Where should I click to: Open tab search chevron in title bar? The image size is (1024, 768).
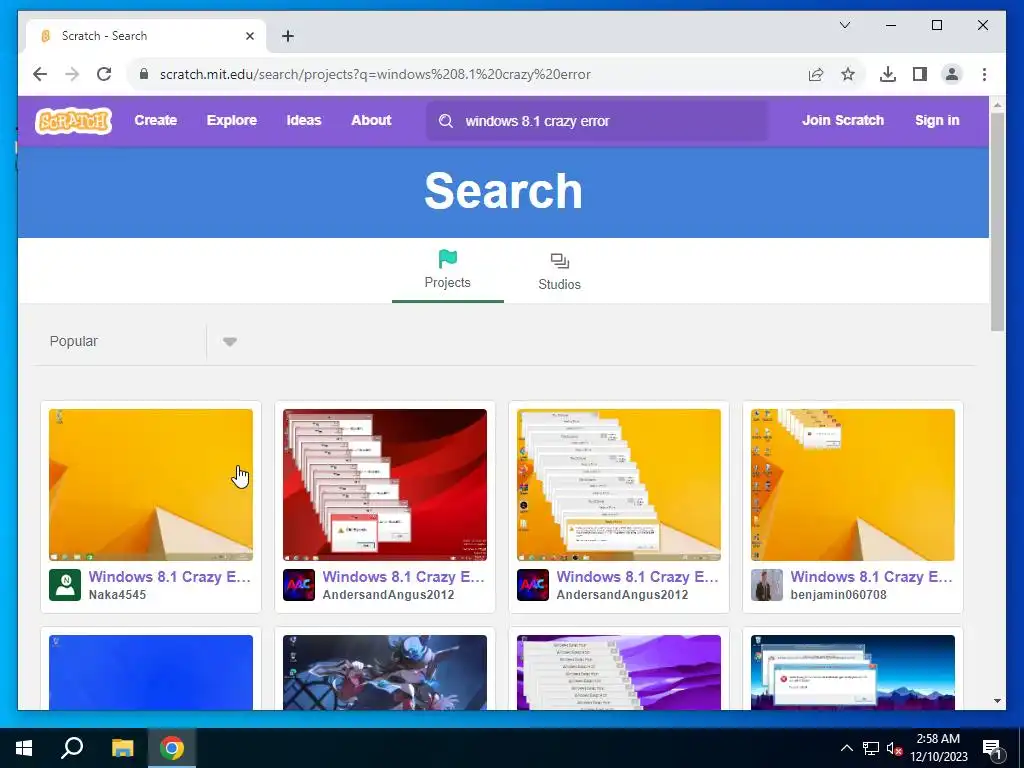[x=844, y=25]
